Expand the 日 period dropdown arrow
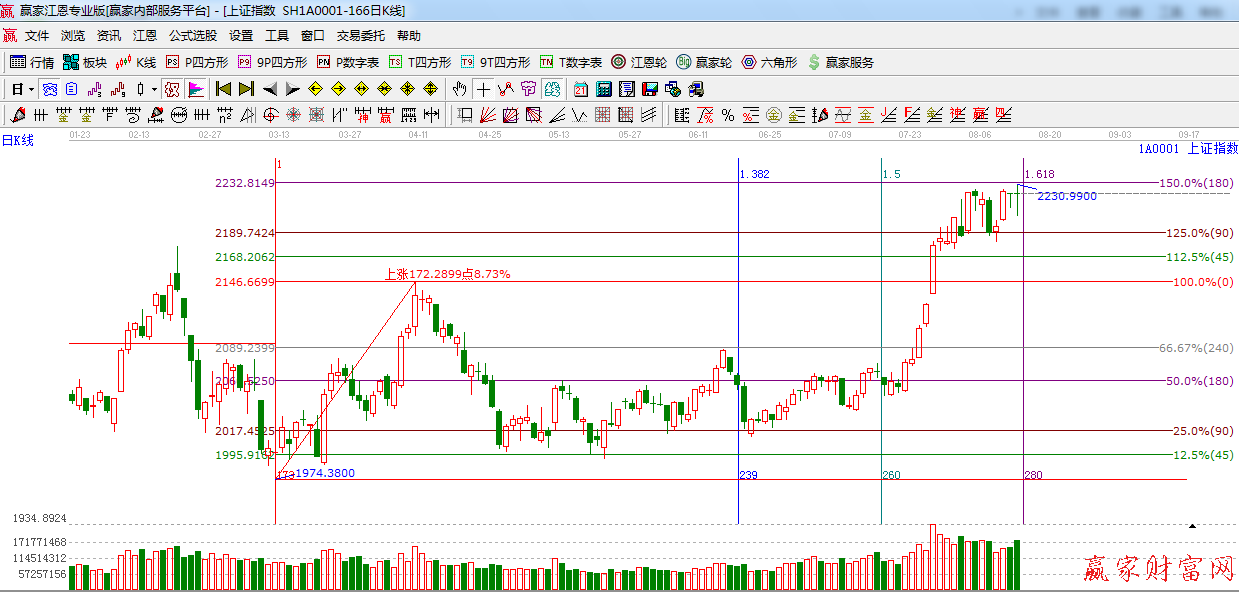 point(31,89)
